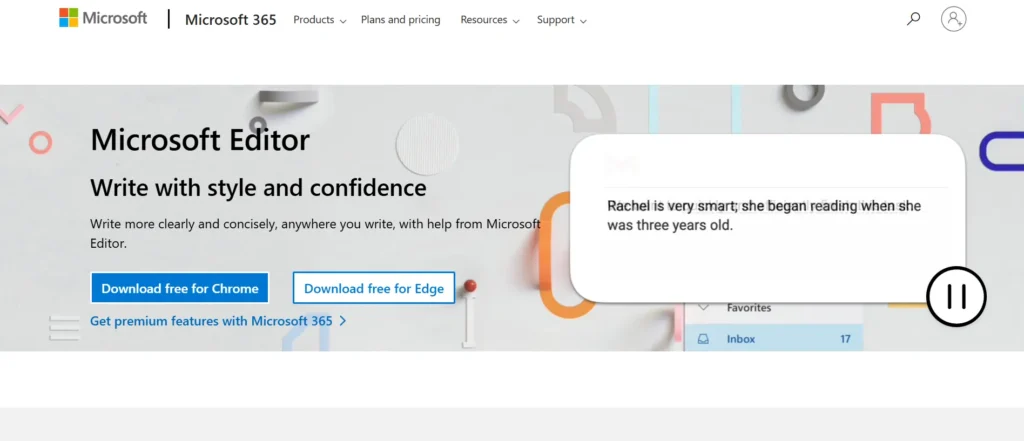Click the Microsoft logo

[x=103, y=18]
